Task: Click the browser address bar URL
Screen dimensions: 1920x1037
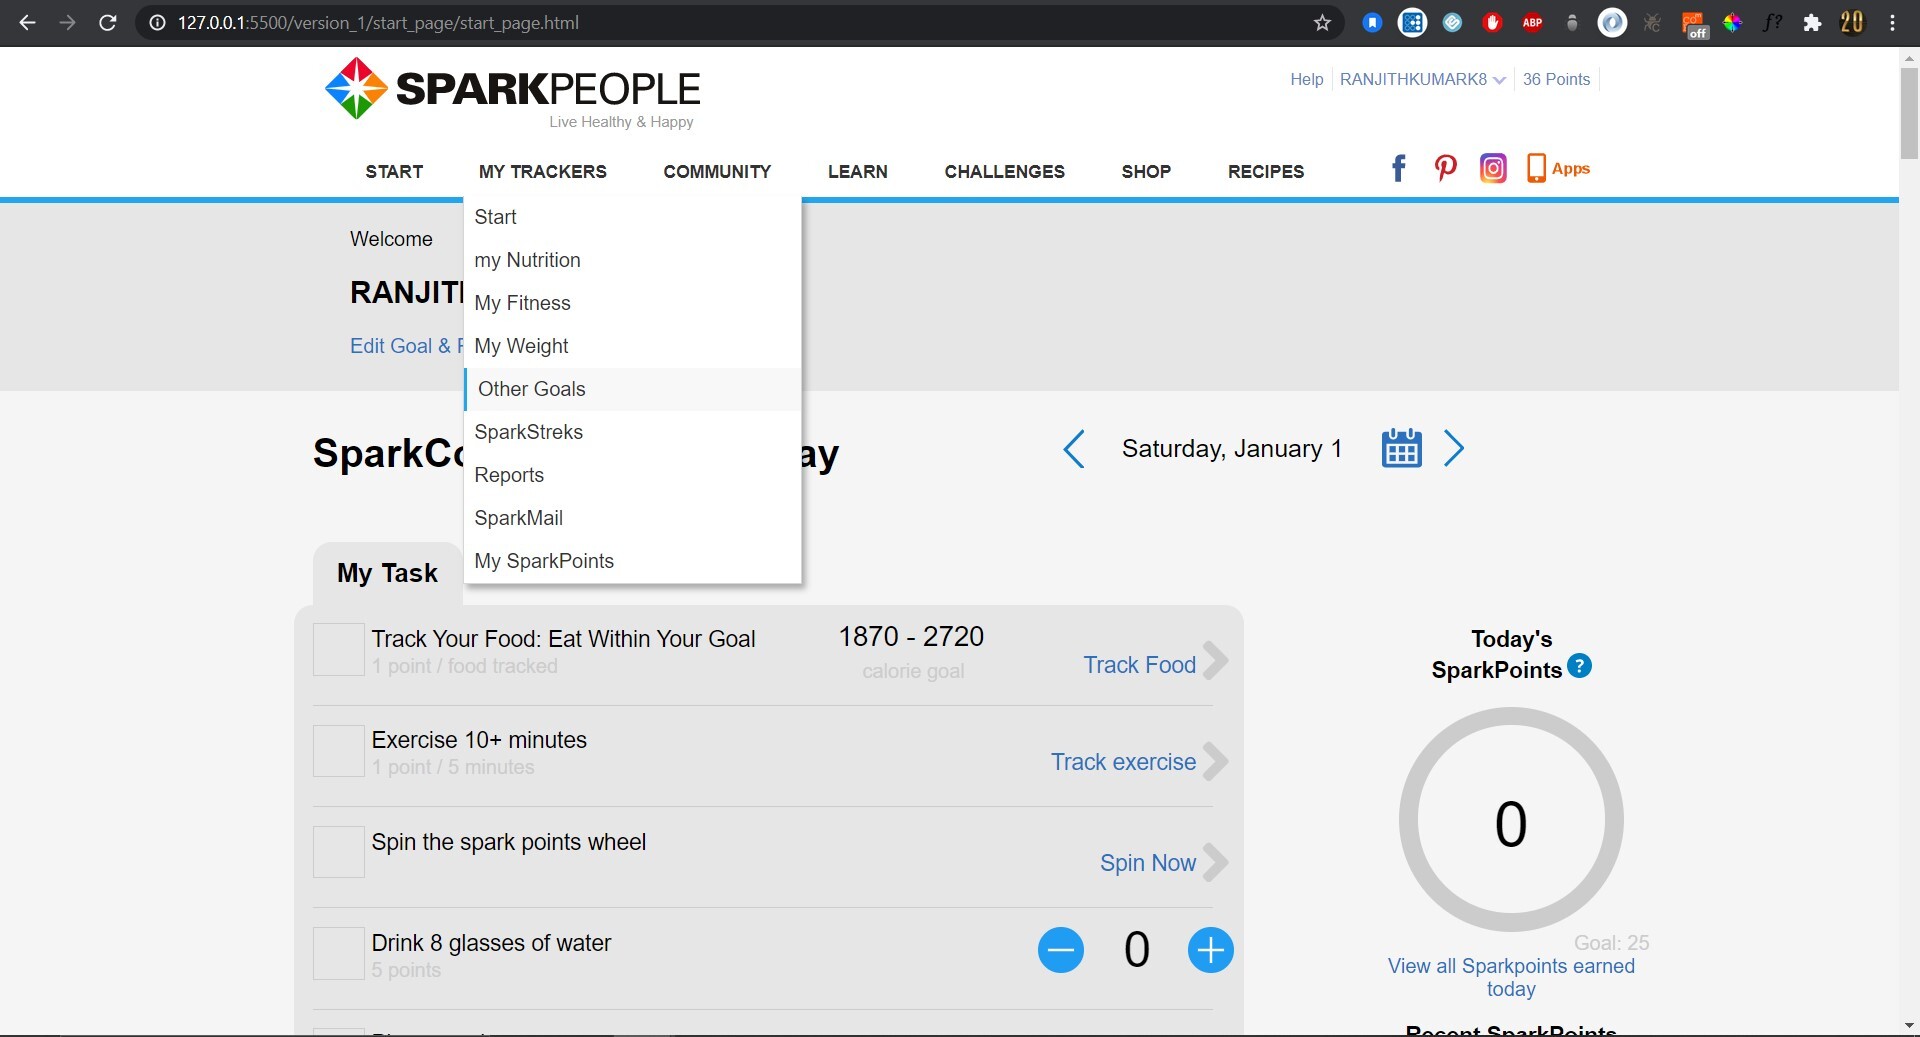Action: (378, 23)
